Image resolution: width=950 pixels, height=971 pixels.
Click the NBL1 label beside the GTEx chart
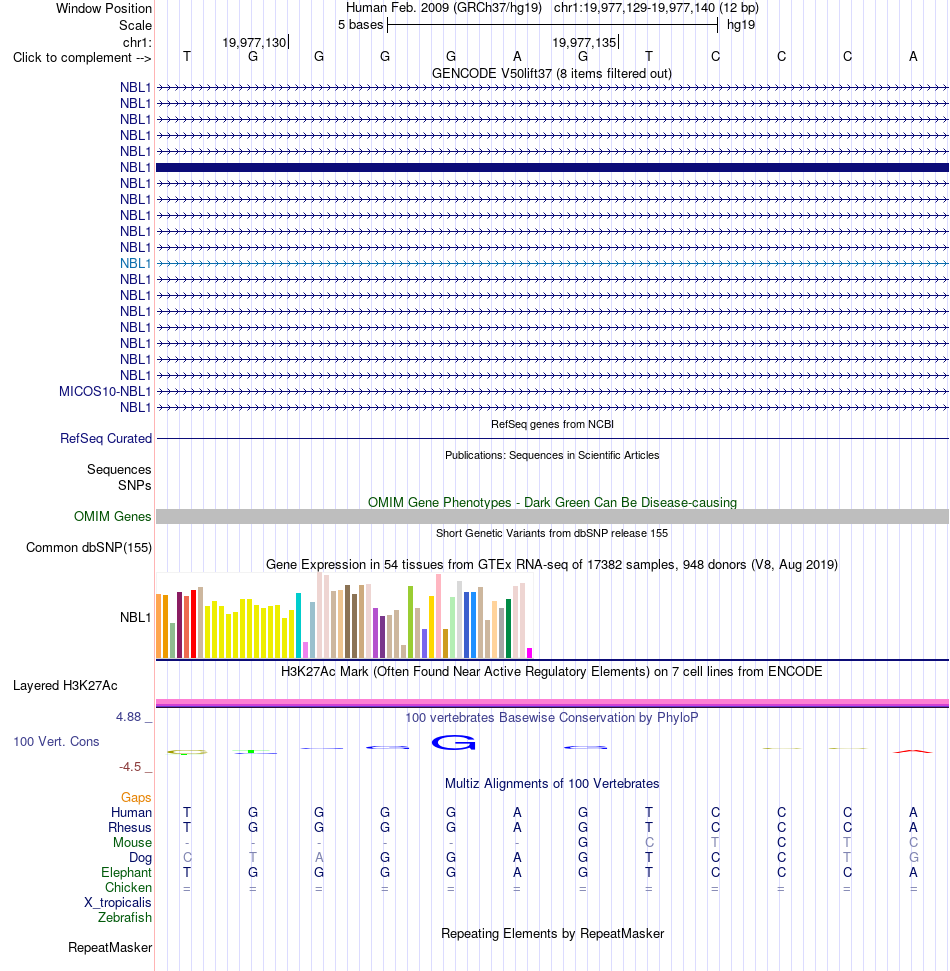tap(136, 617)
